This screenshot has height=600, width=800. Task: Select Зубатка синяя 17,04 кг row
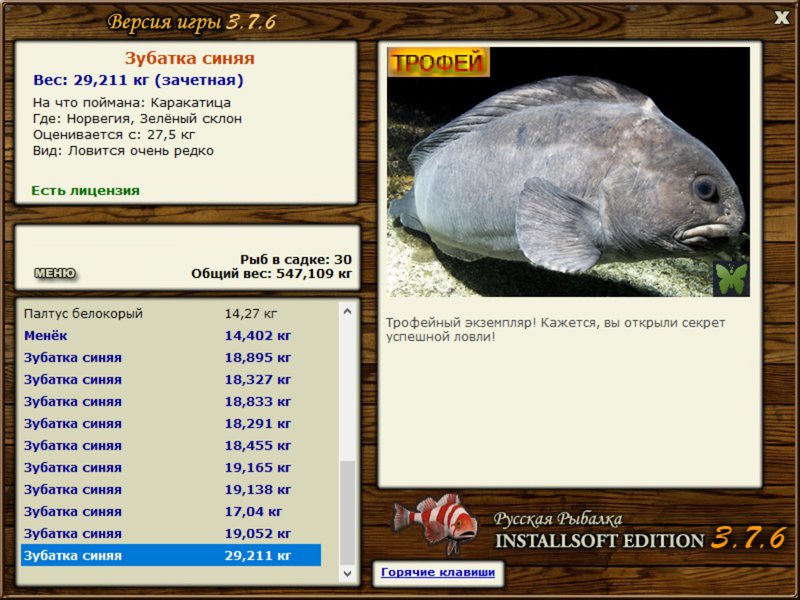tap(171, 511)
